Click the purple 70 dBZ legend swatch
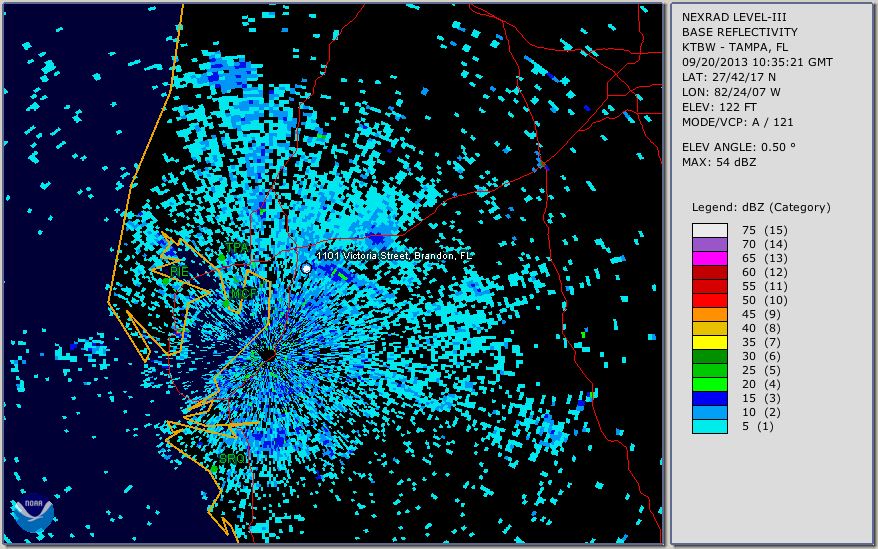The height and width of the screenshot is (549, 878). coord(709,244)
